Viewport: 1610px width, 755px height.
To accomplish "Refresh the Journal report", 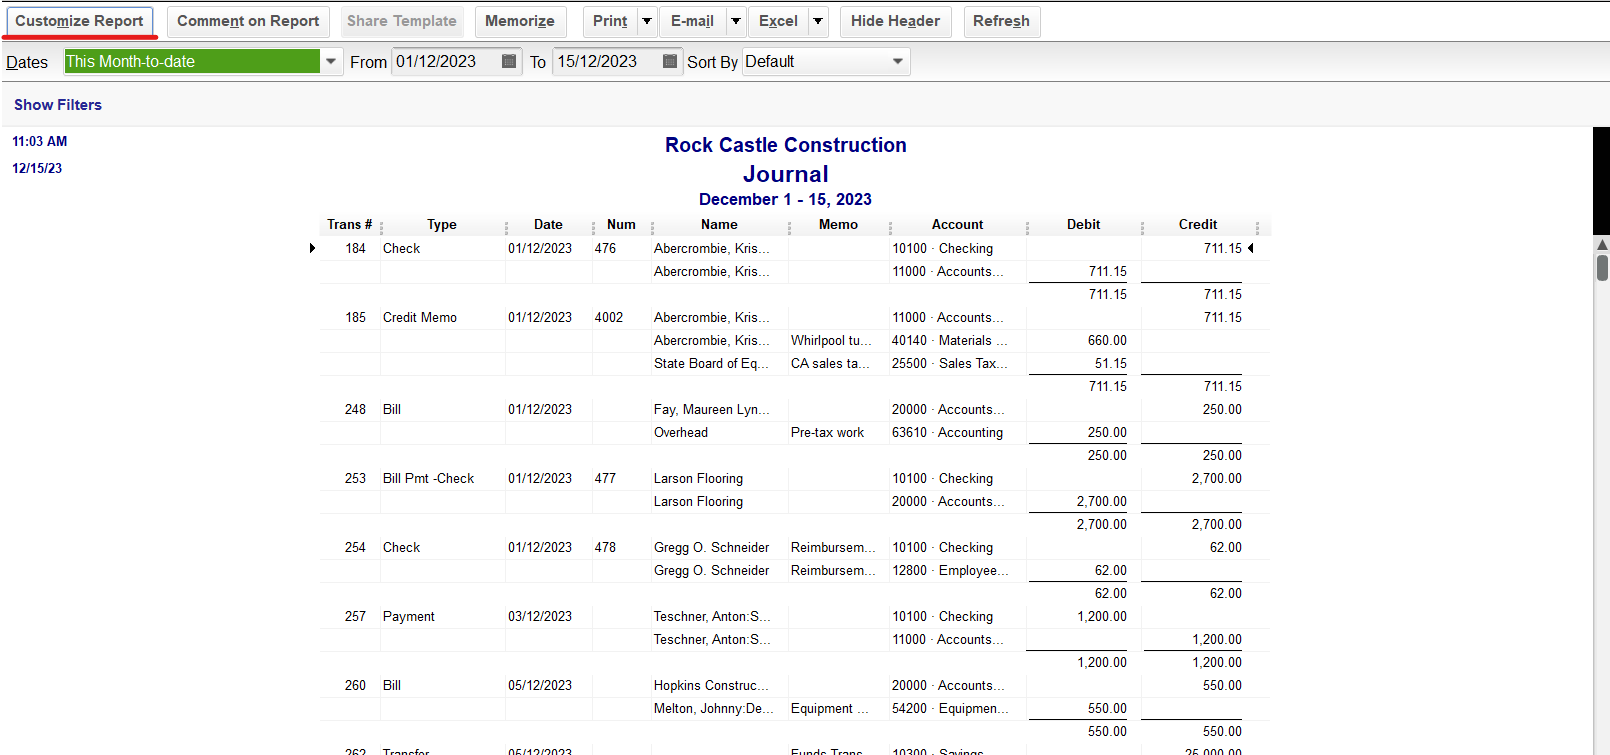I will [1001, 21].
